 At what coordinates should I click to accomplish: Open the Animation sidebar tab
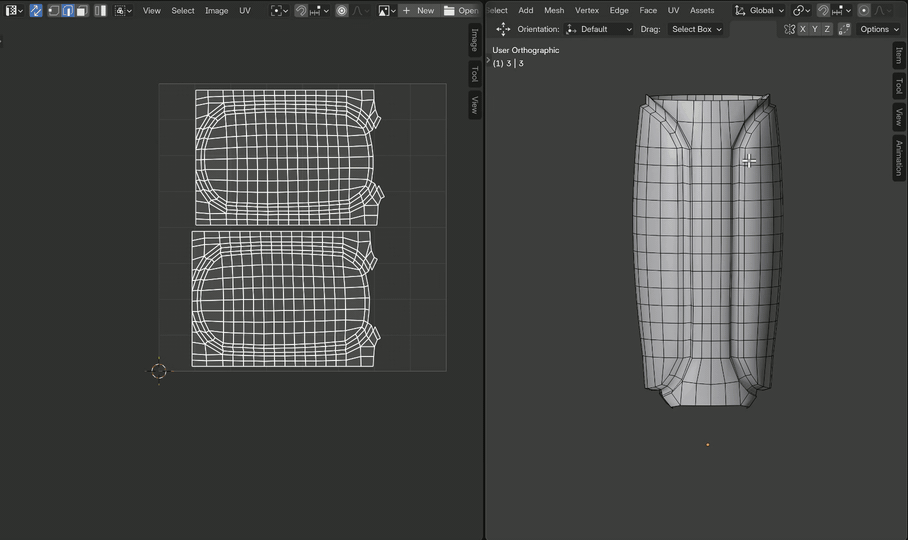click(899, 158)
